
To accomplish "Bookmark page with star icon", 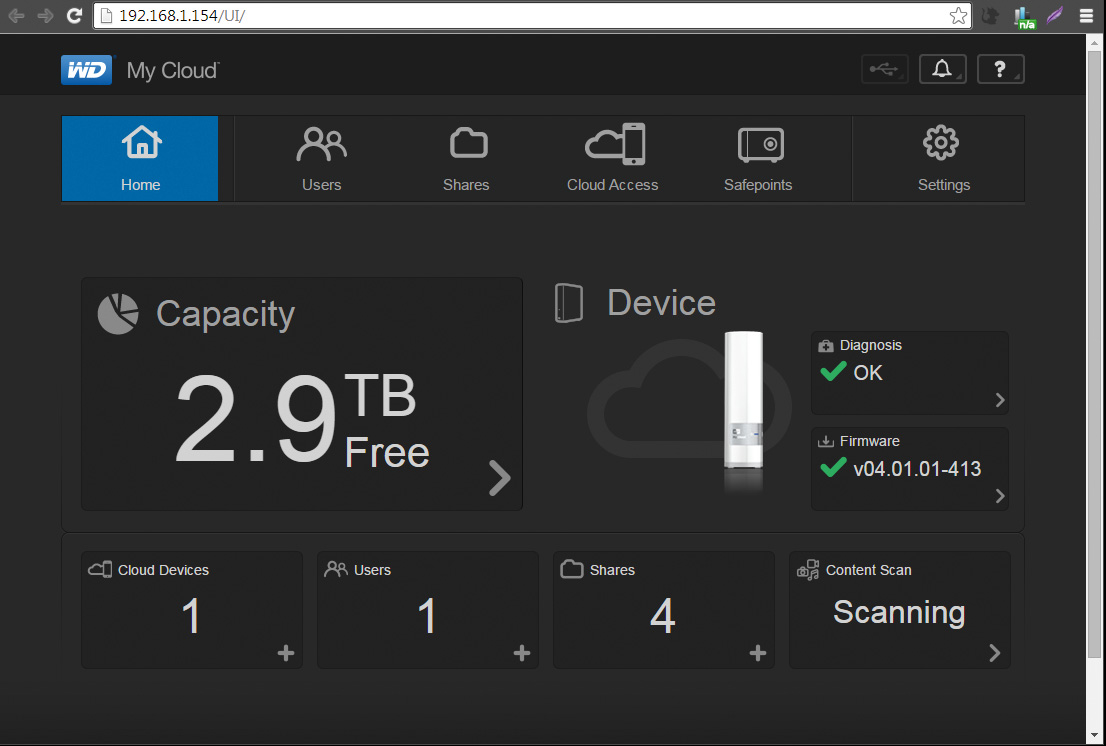I will 958,16.
